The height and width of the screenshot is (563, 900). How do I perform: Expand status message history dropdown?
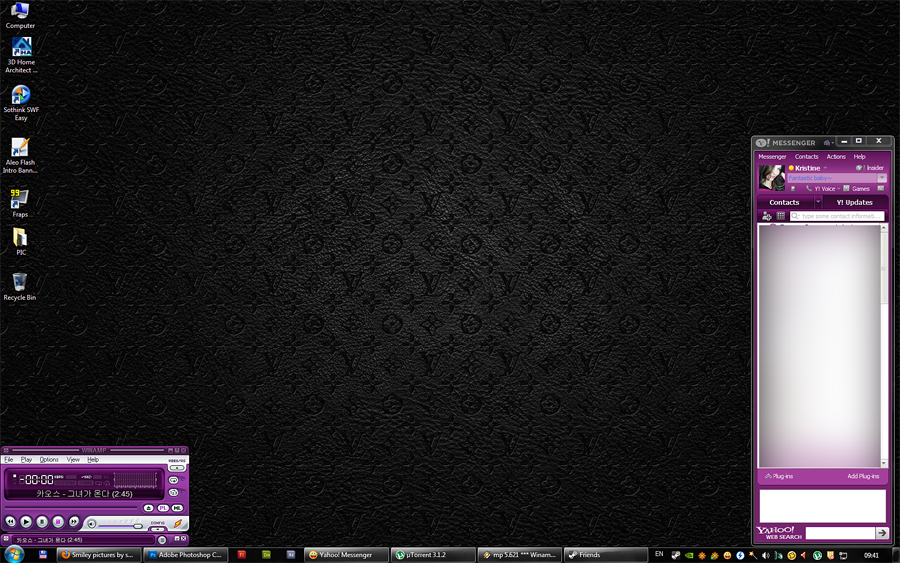[x=882, y=178]
